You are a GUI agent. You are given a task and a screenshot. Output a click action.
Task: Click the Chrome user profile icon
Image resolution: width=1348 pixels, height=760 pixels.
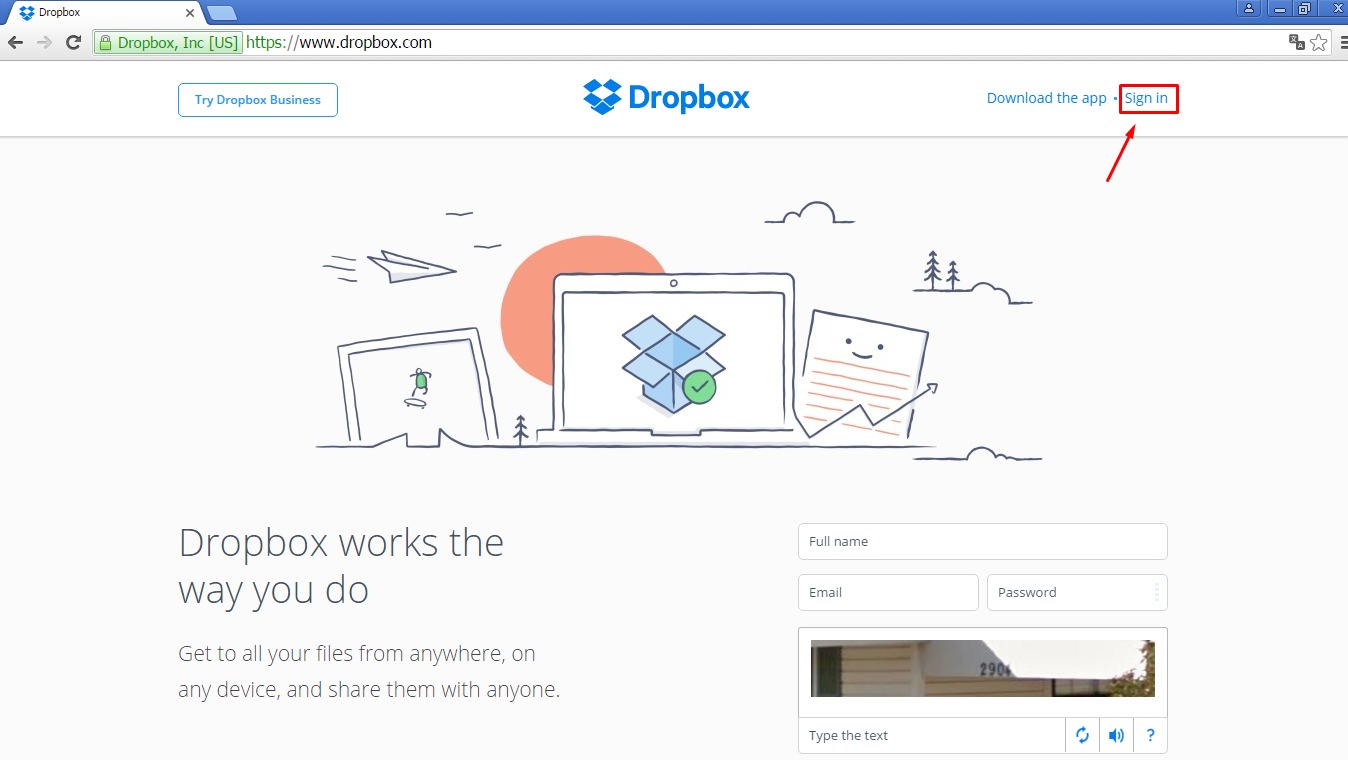click(1249, 9)
